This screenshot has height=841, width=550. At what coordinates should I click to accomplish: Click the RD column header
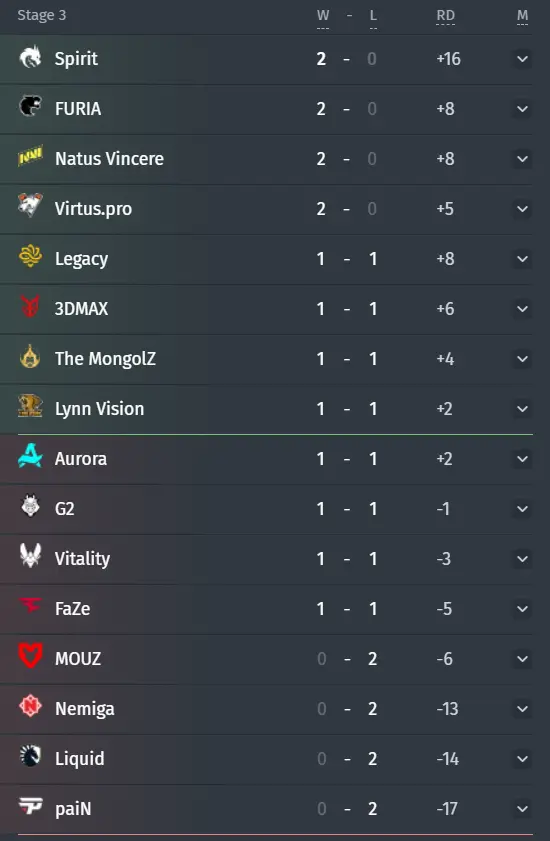445,16
